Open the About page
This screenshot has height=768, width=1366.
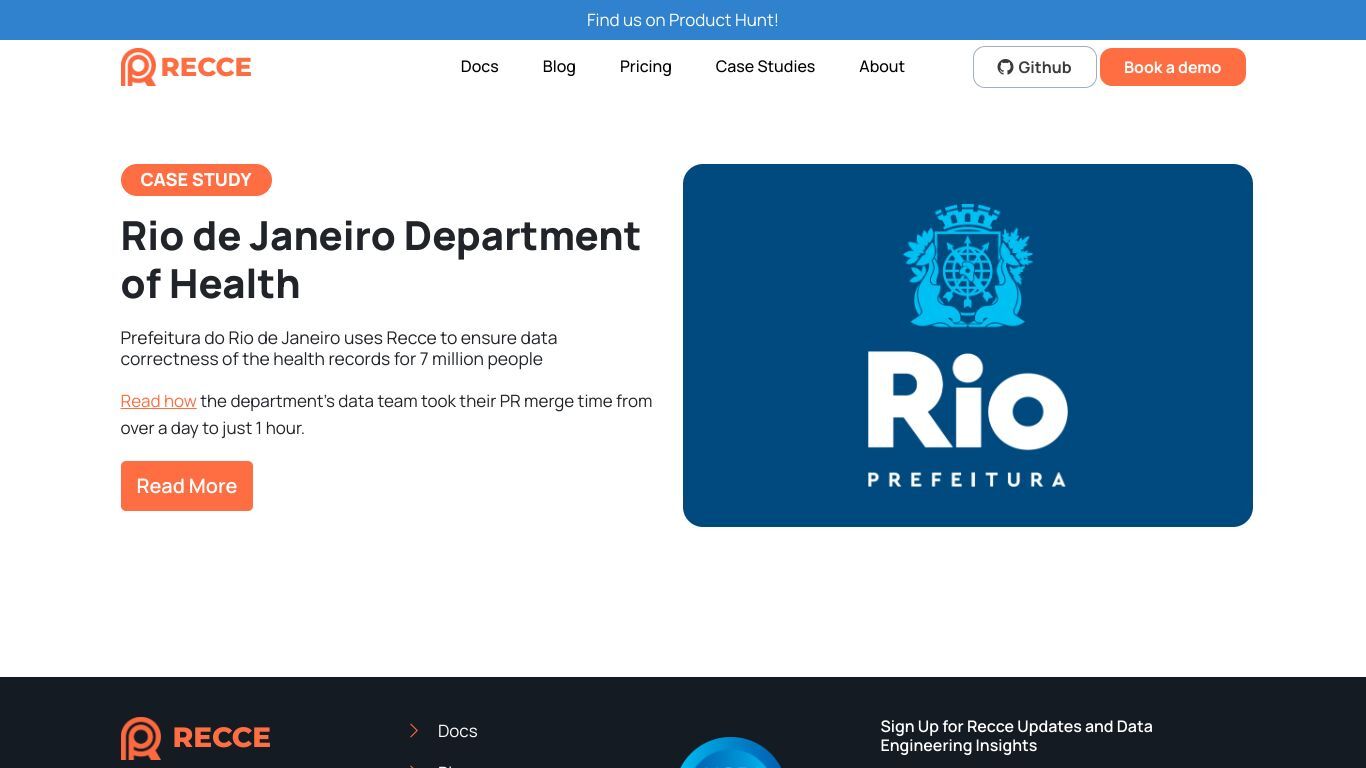(x=881, y=67)
